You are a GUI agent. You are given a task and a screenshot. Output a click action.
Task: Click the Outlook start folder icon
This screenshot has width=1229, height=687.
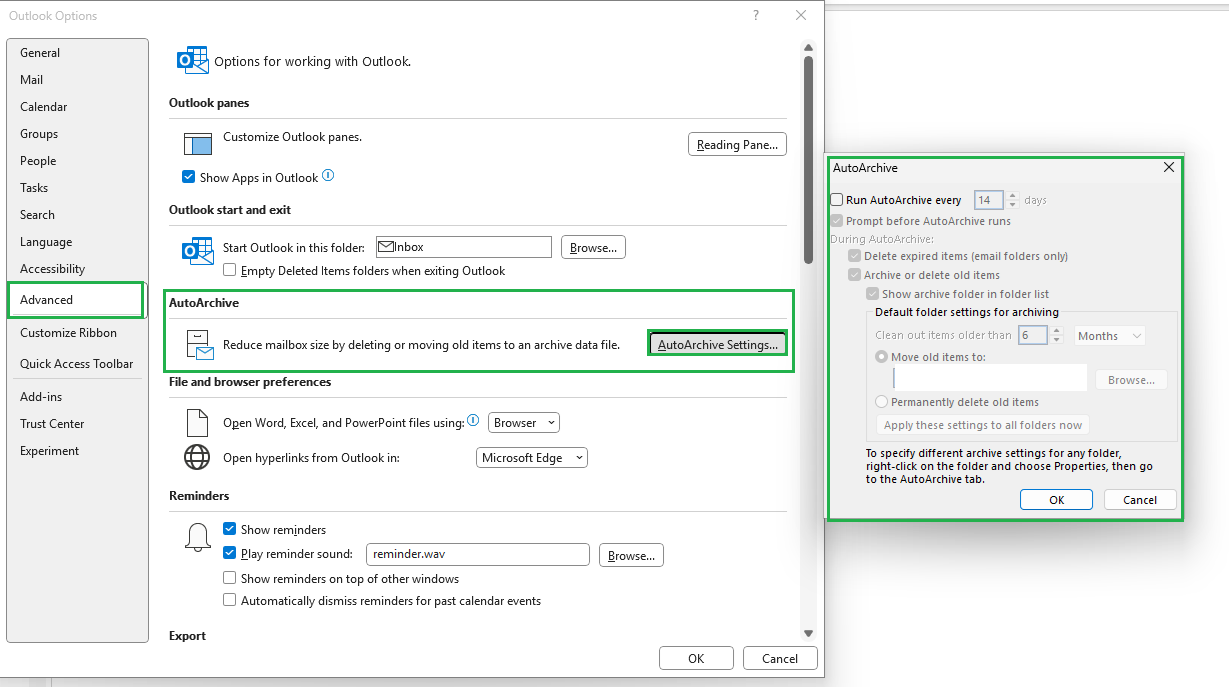pyautogui.click(x=197, y=250)
